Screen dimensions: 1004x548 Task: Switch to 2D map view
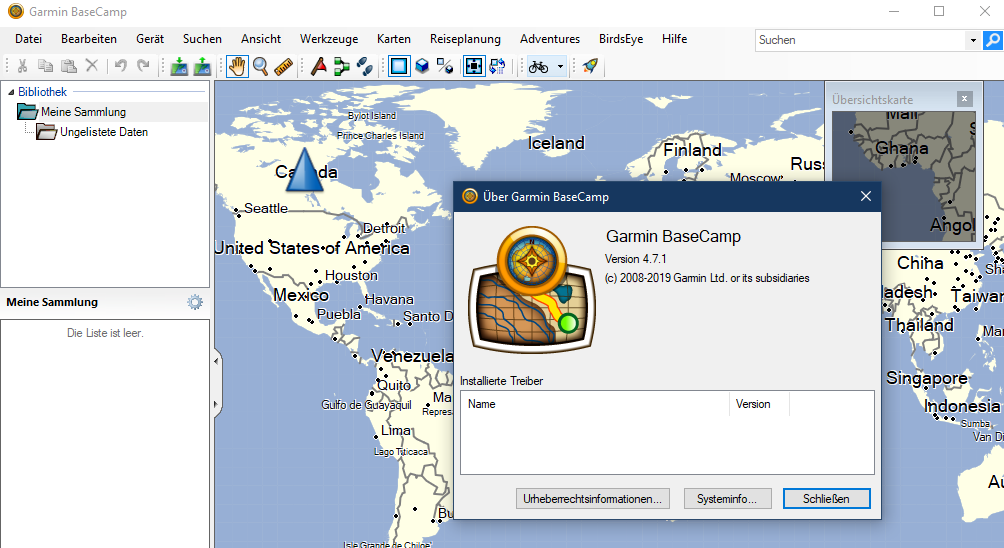pyautogui.click(x=399, y=66)
